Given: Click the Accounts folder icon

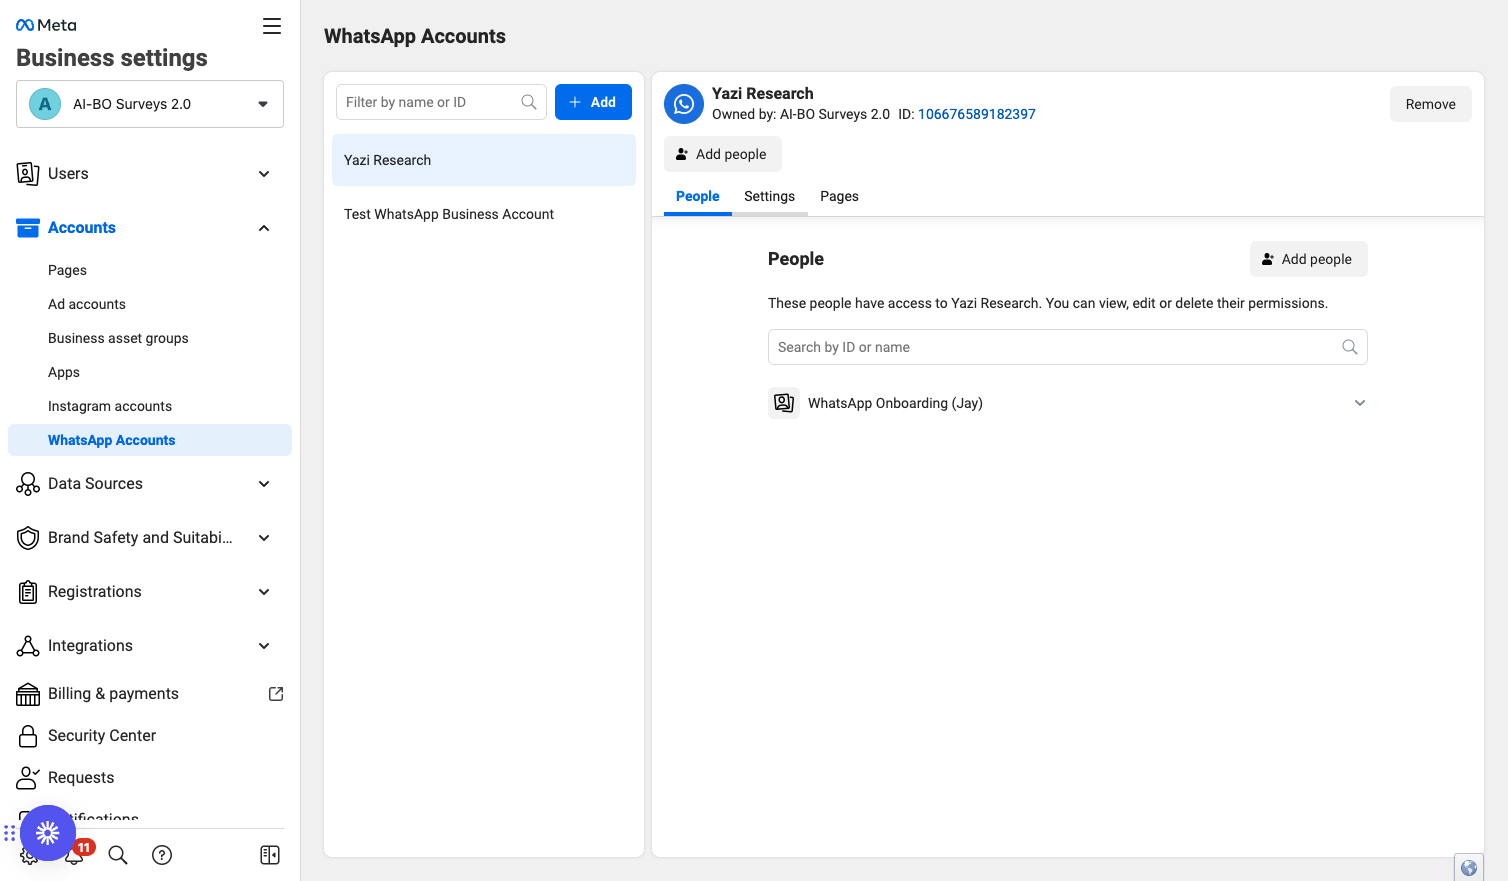Looking at the screenshot, I should 28,228.
